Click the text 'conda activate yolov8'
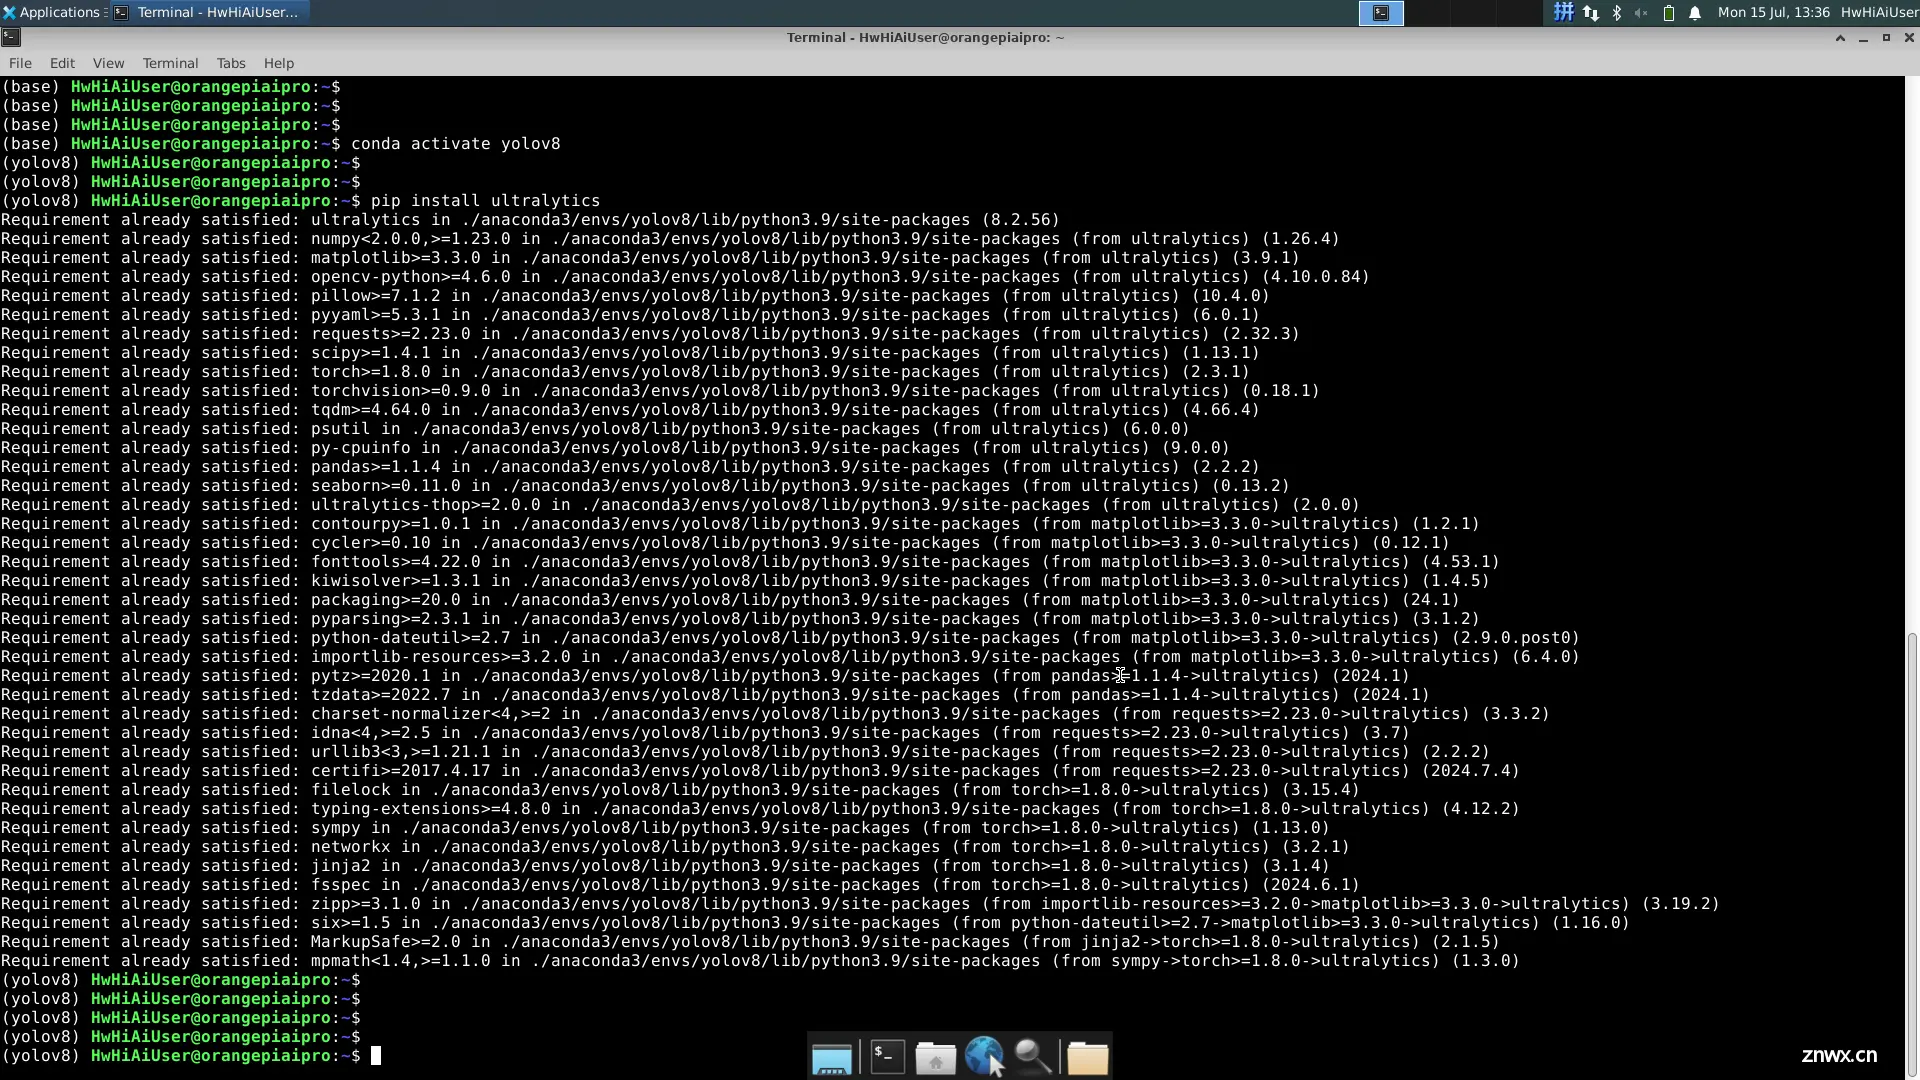 click(x=455, y=144)
